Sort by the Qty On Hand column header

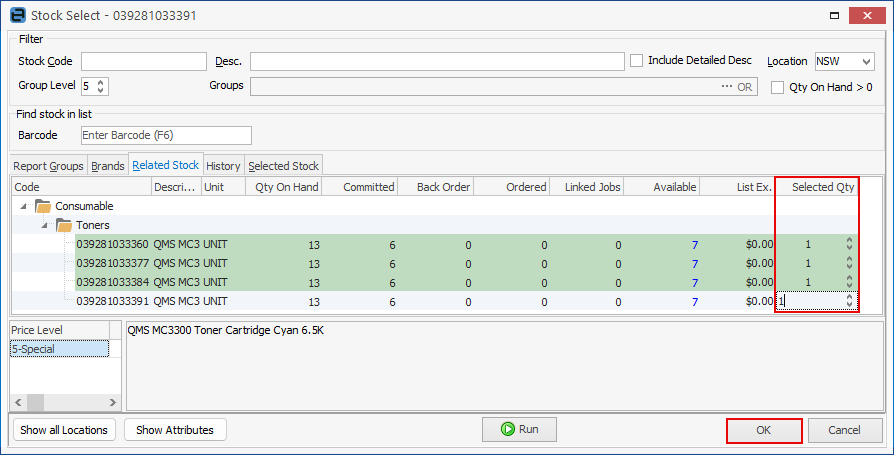pyautogui.click(x=283, y=187)
